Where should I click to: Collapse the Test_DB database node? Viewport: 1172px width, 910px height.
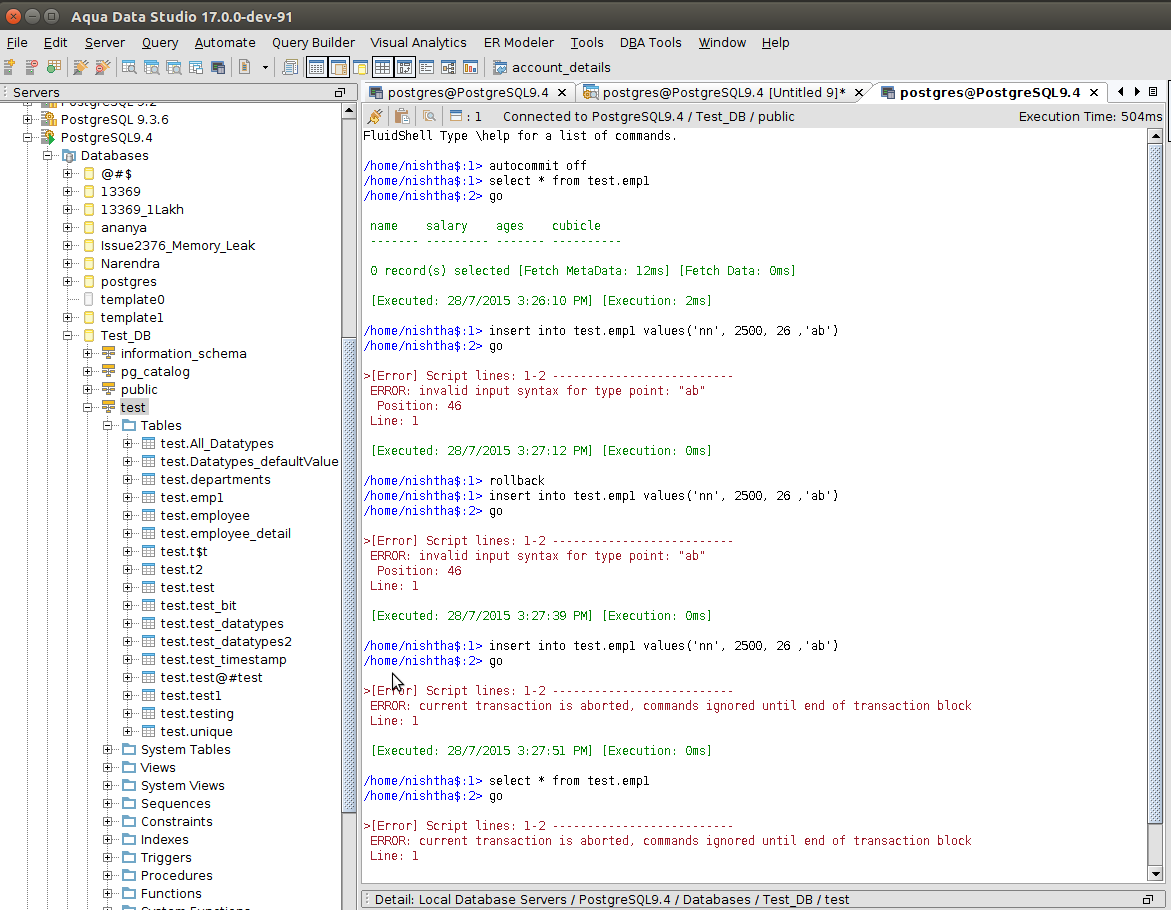(x=69, y=336)
